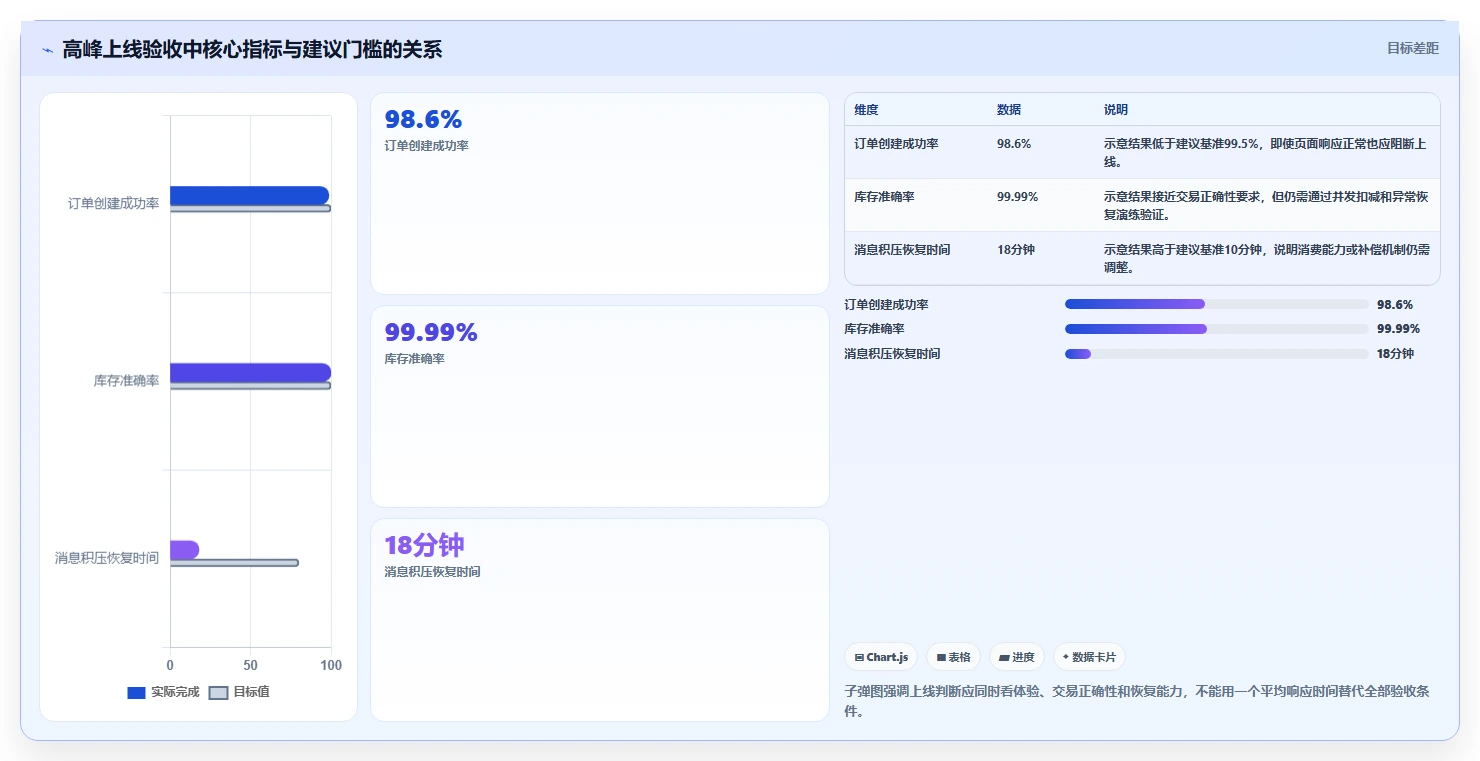1480x761 pixels.
Task: Select the 99.99% data card value
Action: pyautogui.click(x=431, y=332)
